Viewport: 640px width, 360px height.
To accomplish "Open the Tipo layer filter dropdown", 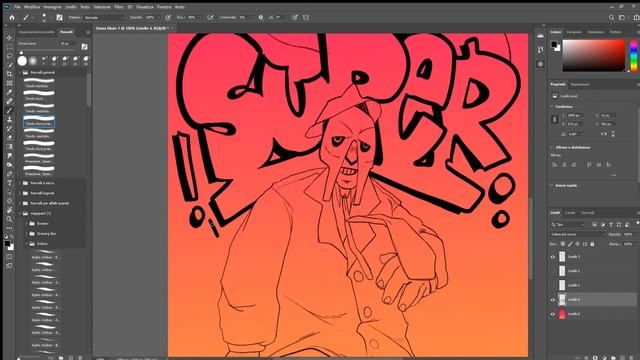I will pyautogui.click(x=569, y=224).
